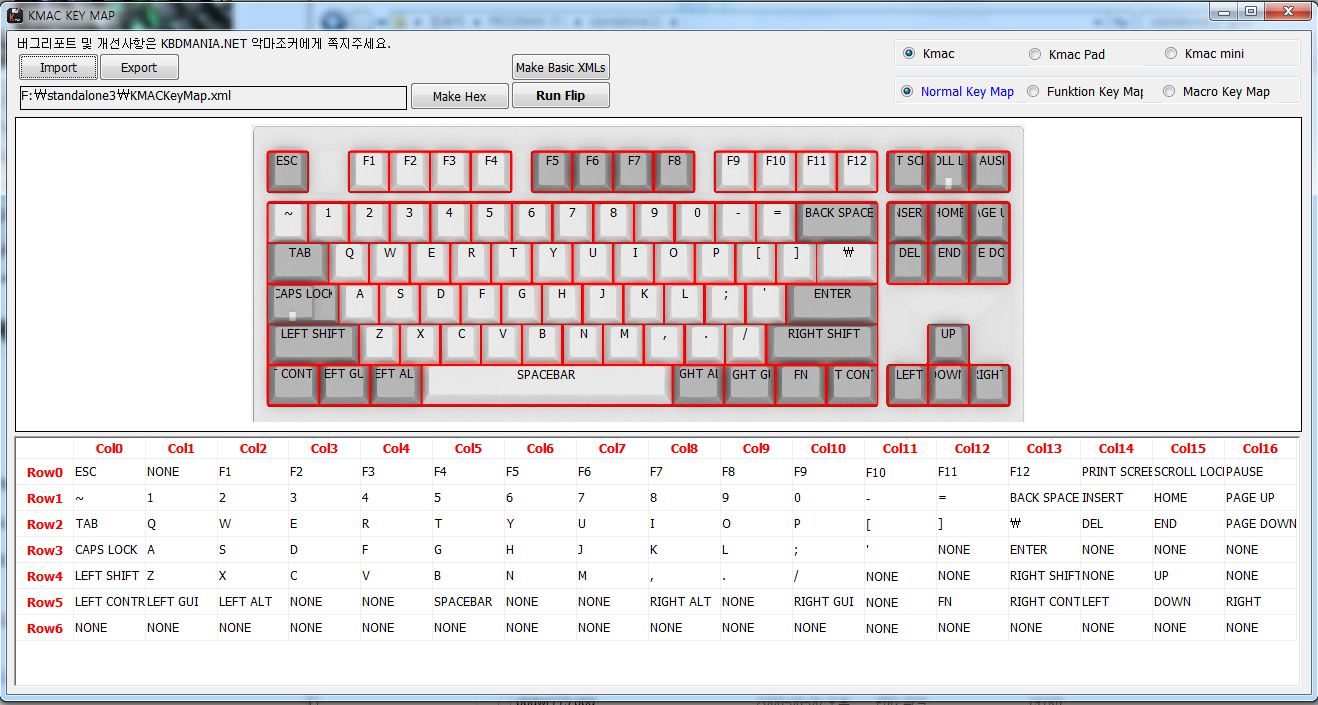Choose the Kmac Pad option
Viewport: 1318px width, 705px height.
coord(1066,54)
